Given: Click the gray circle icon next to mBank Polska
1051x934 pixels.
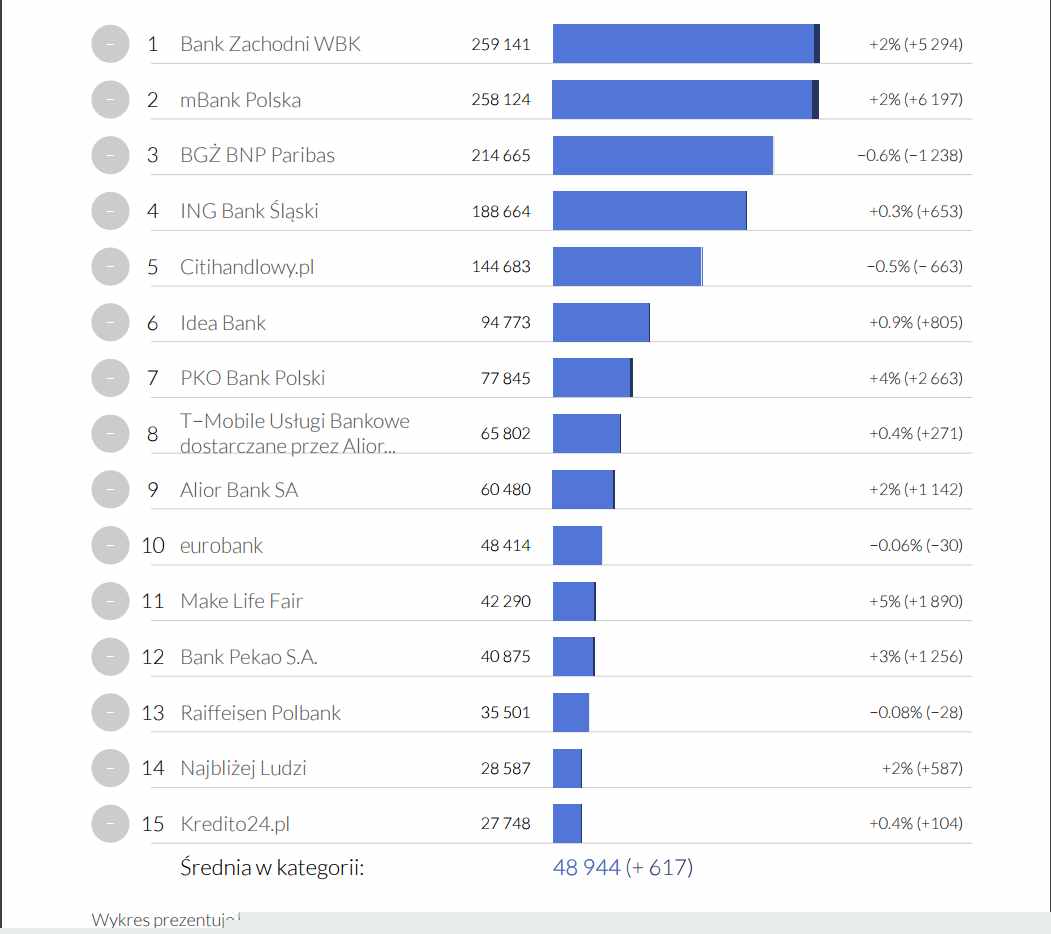Looking at the screenshot, I should [x=110, y=100].
